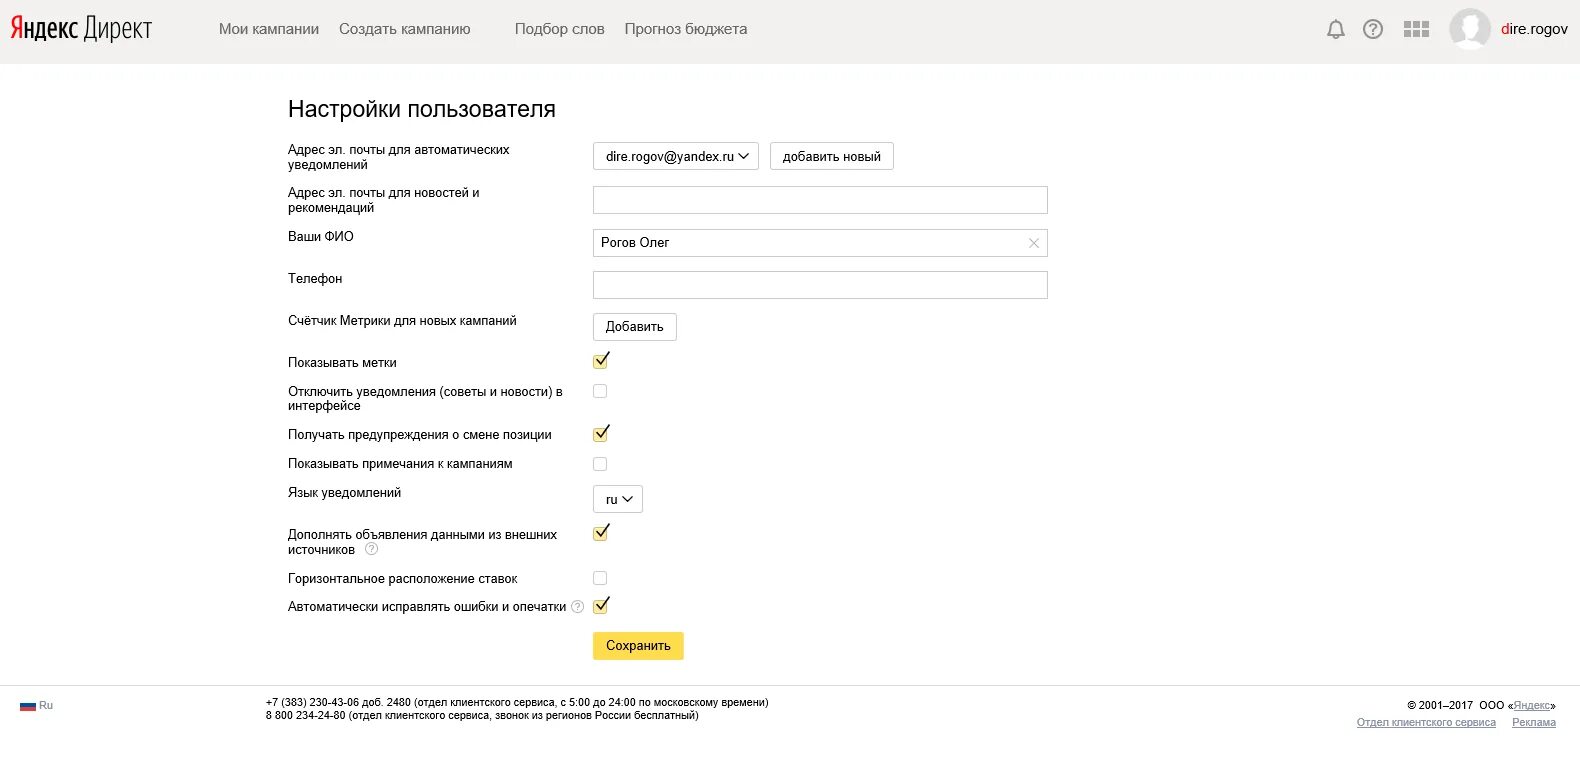Open the notification email address dropdown

676,157
